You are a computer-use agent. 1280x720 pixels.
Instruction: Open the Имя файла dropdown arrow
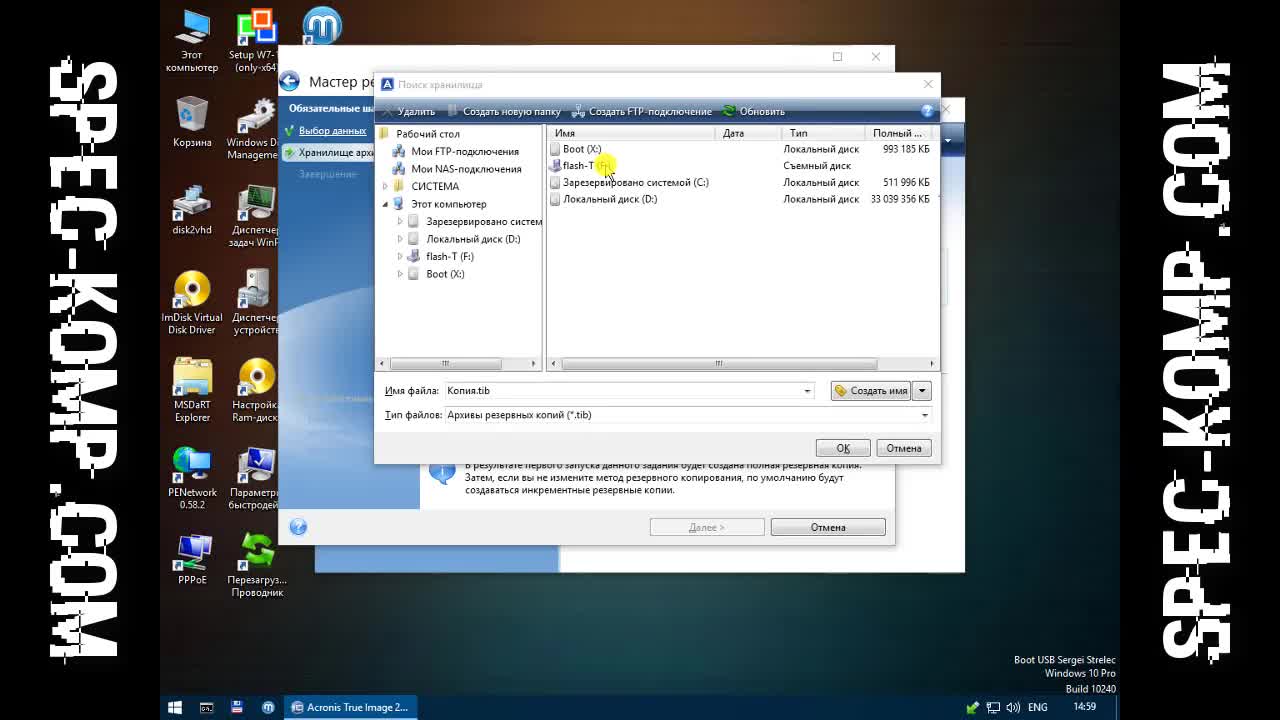coord(807,391)
